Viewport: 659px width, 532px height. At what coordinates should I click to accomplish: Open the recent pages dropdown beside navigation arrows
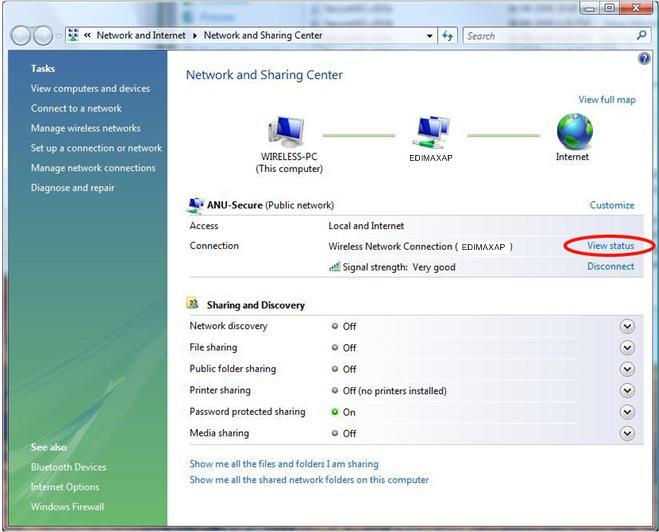(58, 36)
